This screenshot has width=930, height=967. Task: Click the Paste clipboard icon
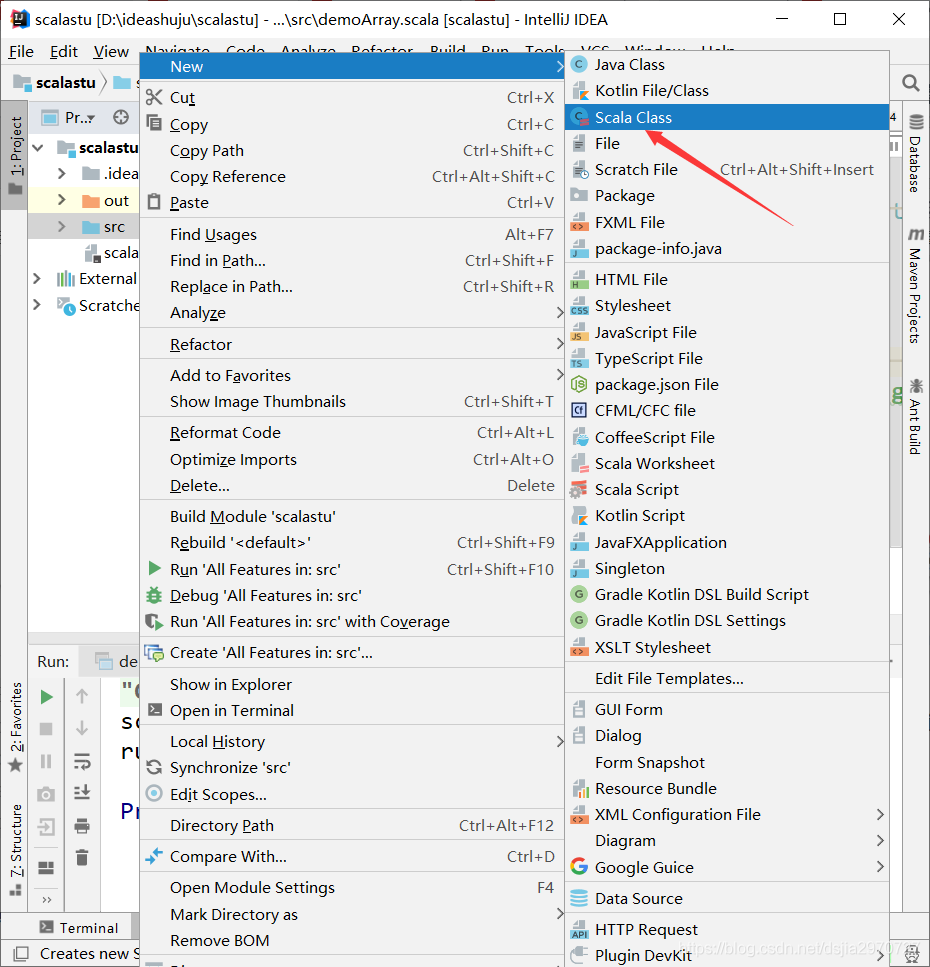tap(154, 202)
